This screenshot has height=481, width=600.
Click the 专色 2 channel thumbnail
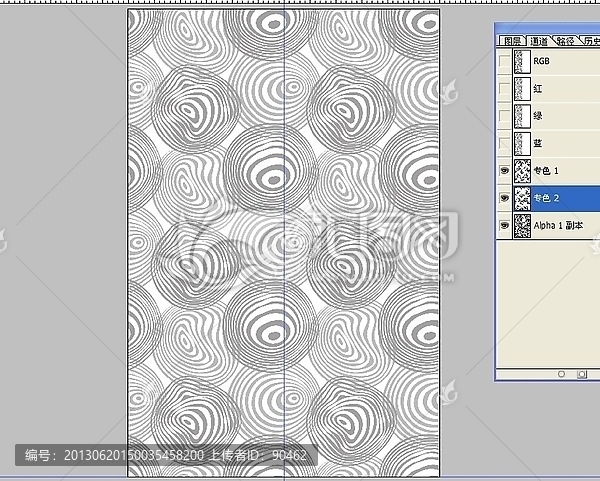click(x=522, y=198)
